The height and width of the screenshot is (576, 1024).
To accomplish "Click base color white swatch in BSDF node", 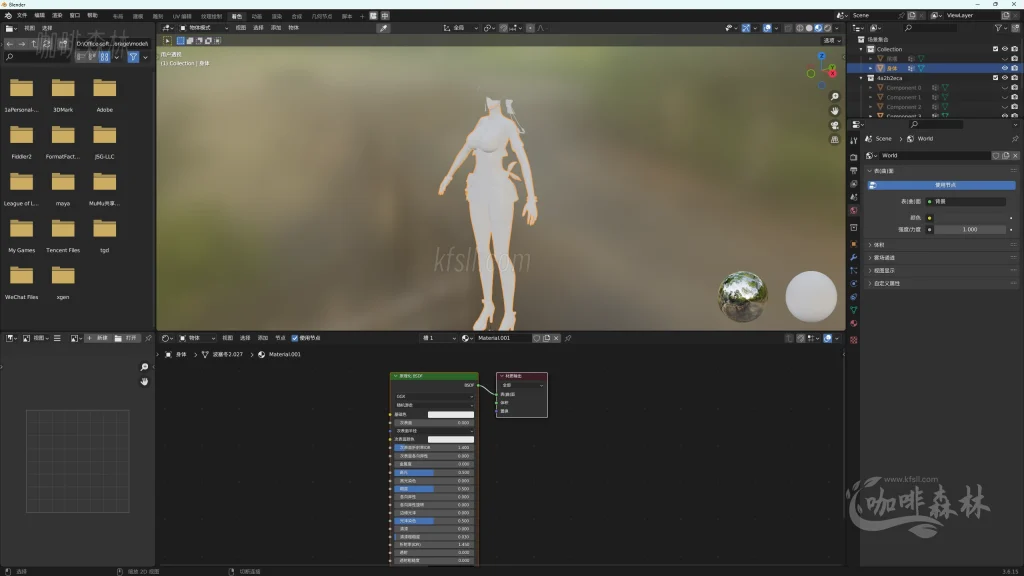I will pyautogui.click(x=451, y=414).
